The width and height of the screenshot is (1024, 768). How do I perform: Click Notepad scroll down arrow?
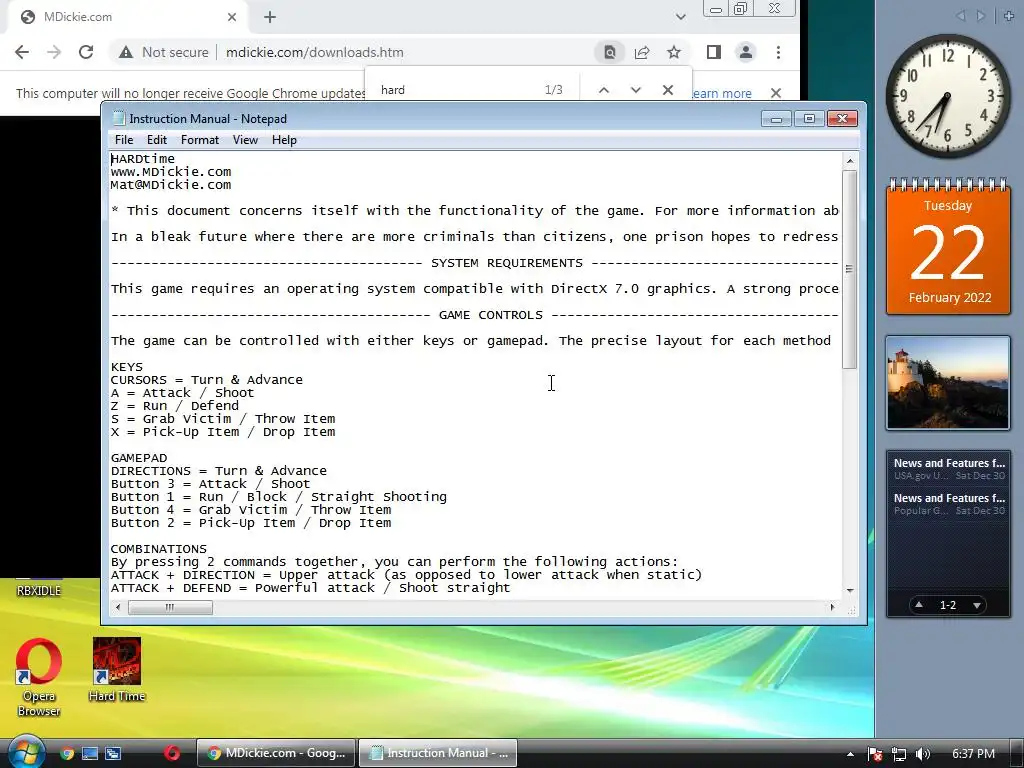click(x=850, y=590)
